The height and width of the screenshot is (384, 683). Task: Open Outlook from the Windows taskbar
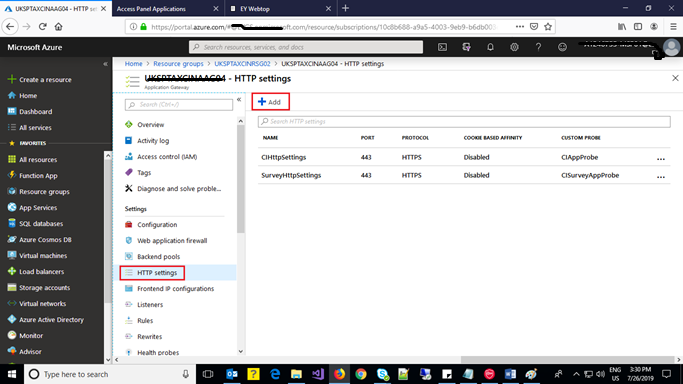click(232, 374)
